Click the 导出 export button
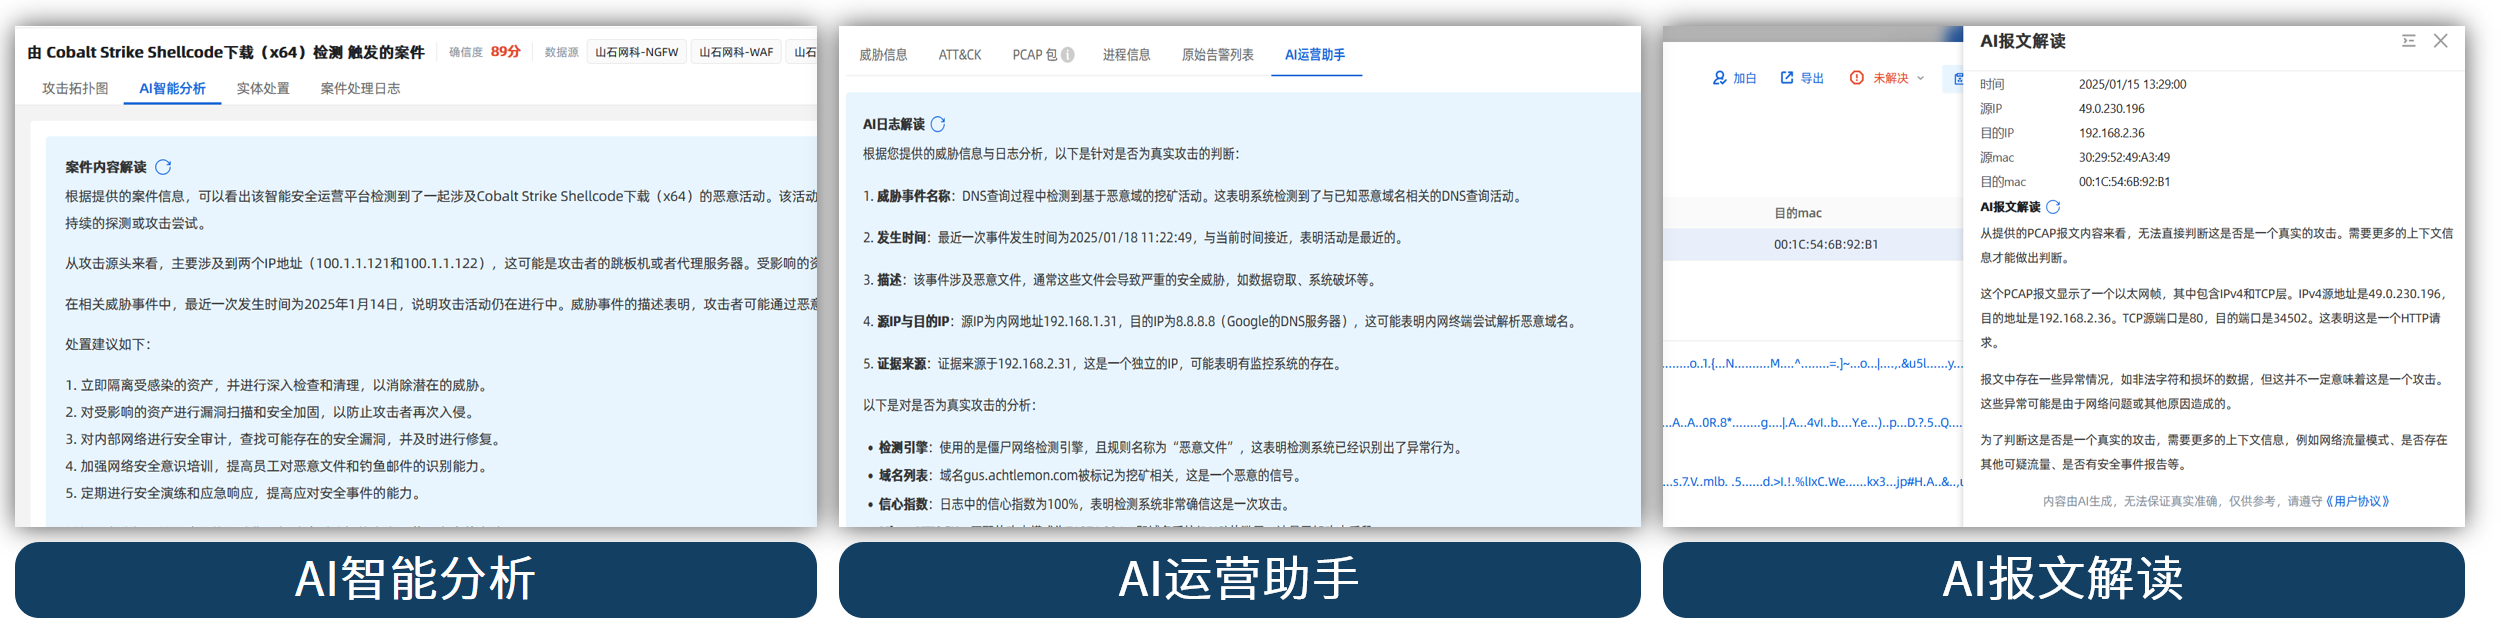Image resolution: width=2501 pixels, height=638 pixels. 1802,78
